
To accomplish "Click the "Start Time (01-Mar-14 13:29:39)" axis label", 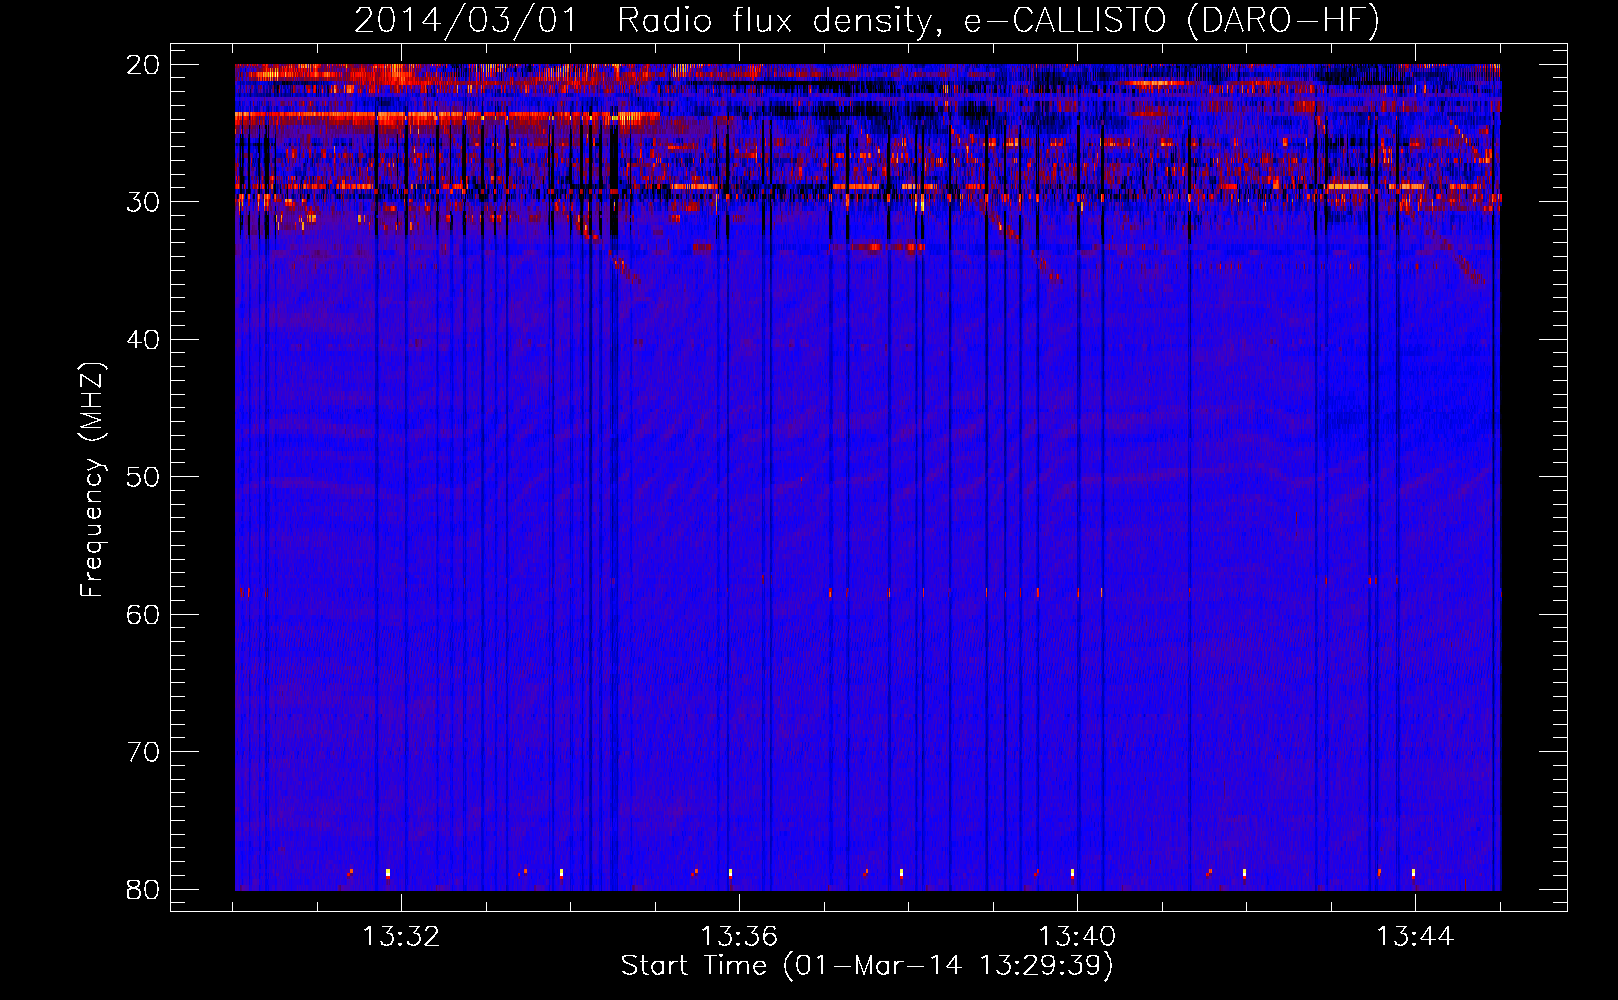I will [x=867, y=966].
